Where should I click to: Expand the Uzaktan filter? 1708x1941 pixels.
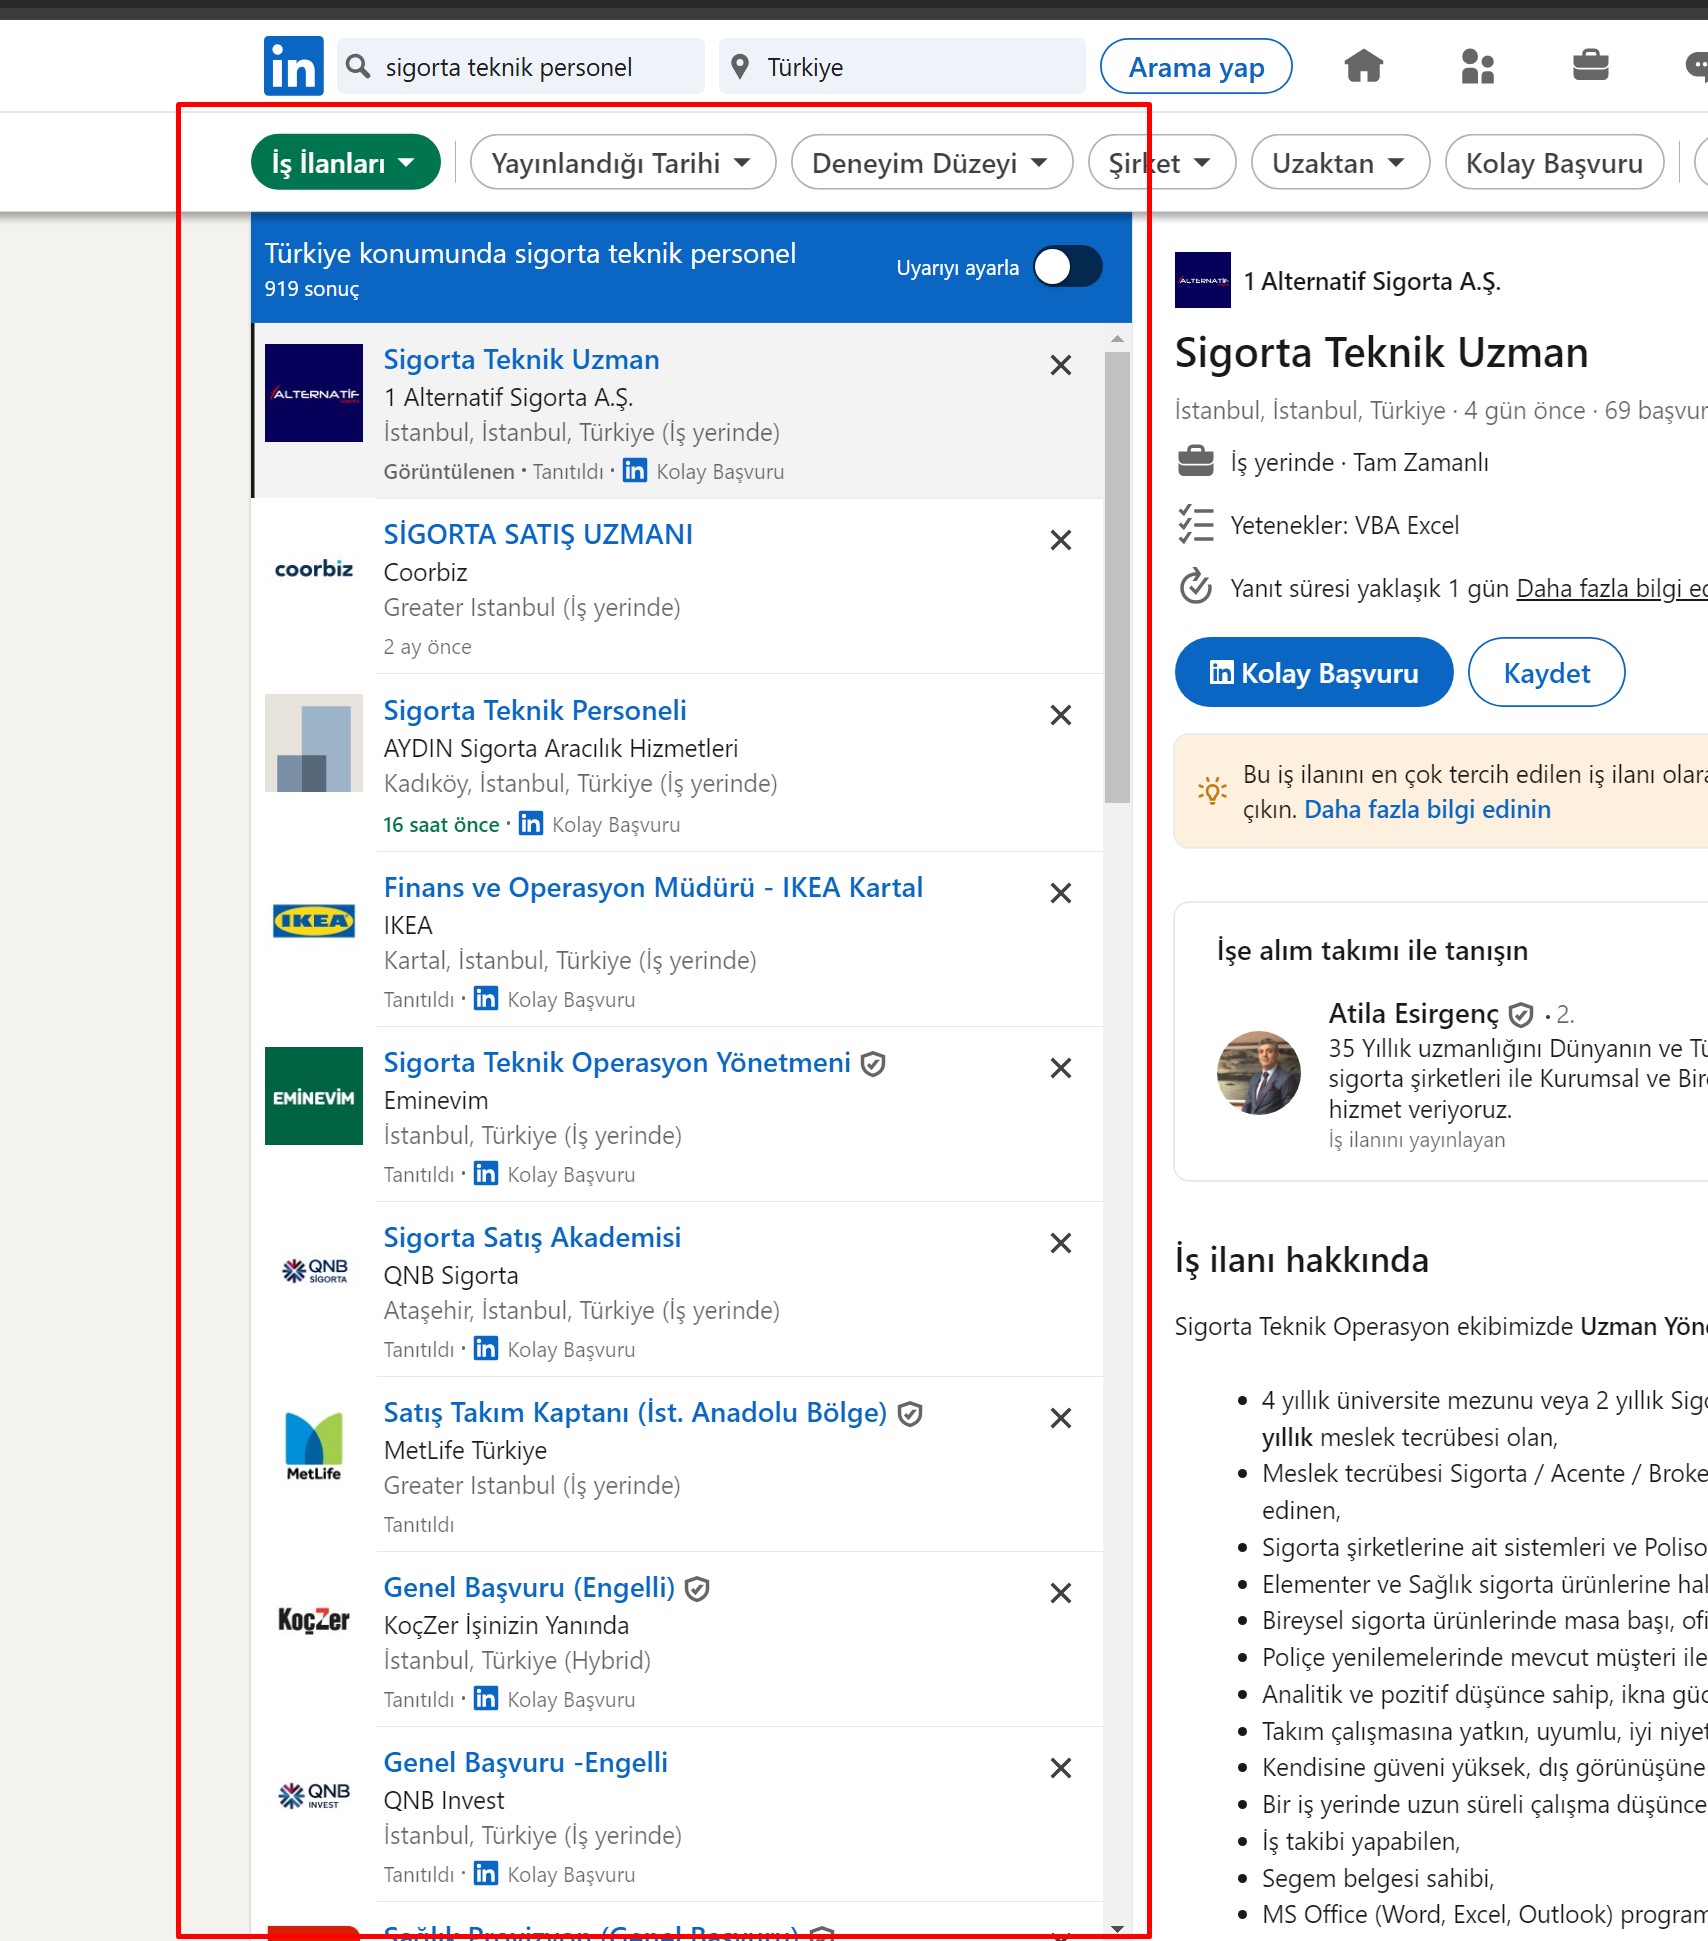(1340, 162)
